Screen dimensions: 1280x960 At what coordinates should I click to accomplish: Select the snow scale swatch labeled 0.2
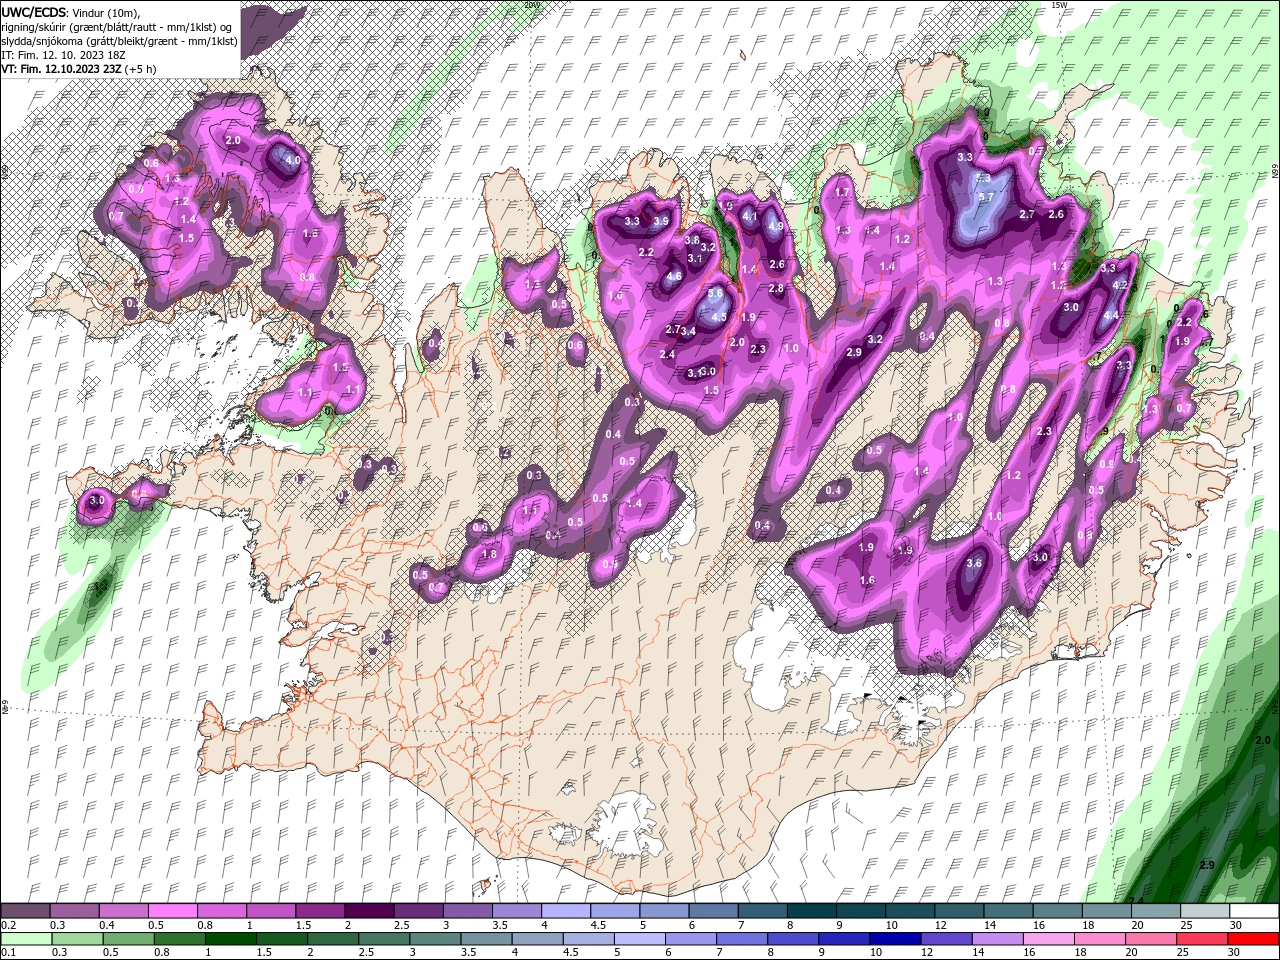[25, 911]
